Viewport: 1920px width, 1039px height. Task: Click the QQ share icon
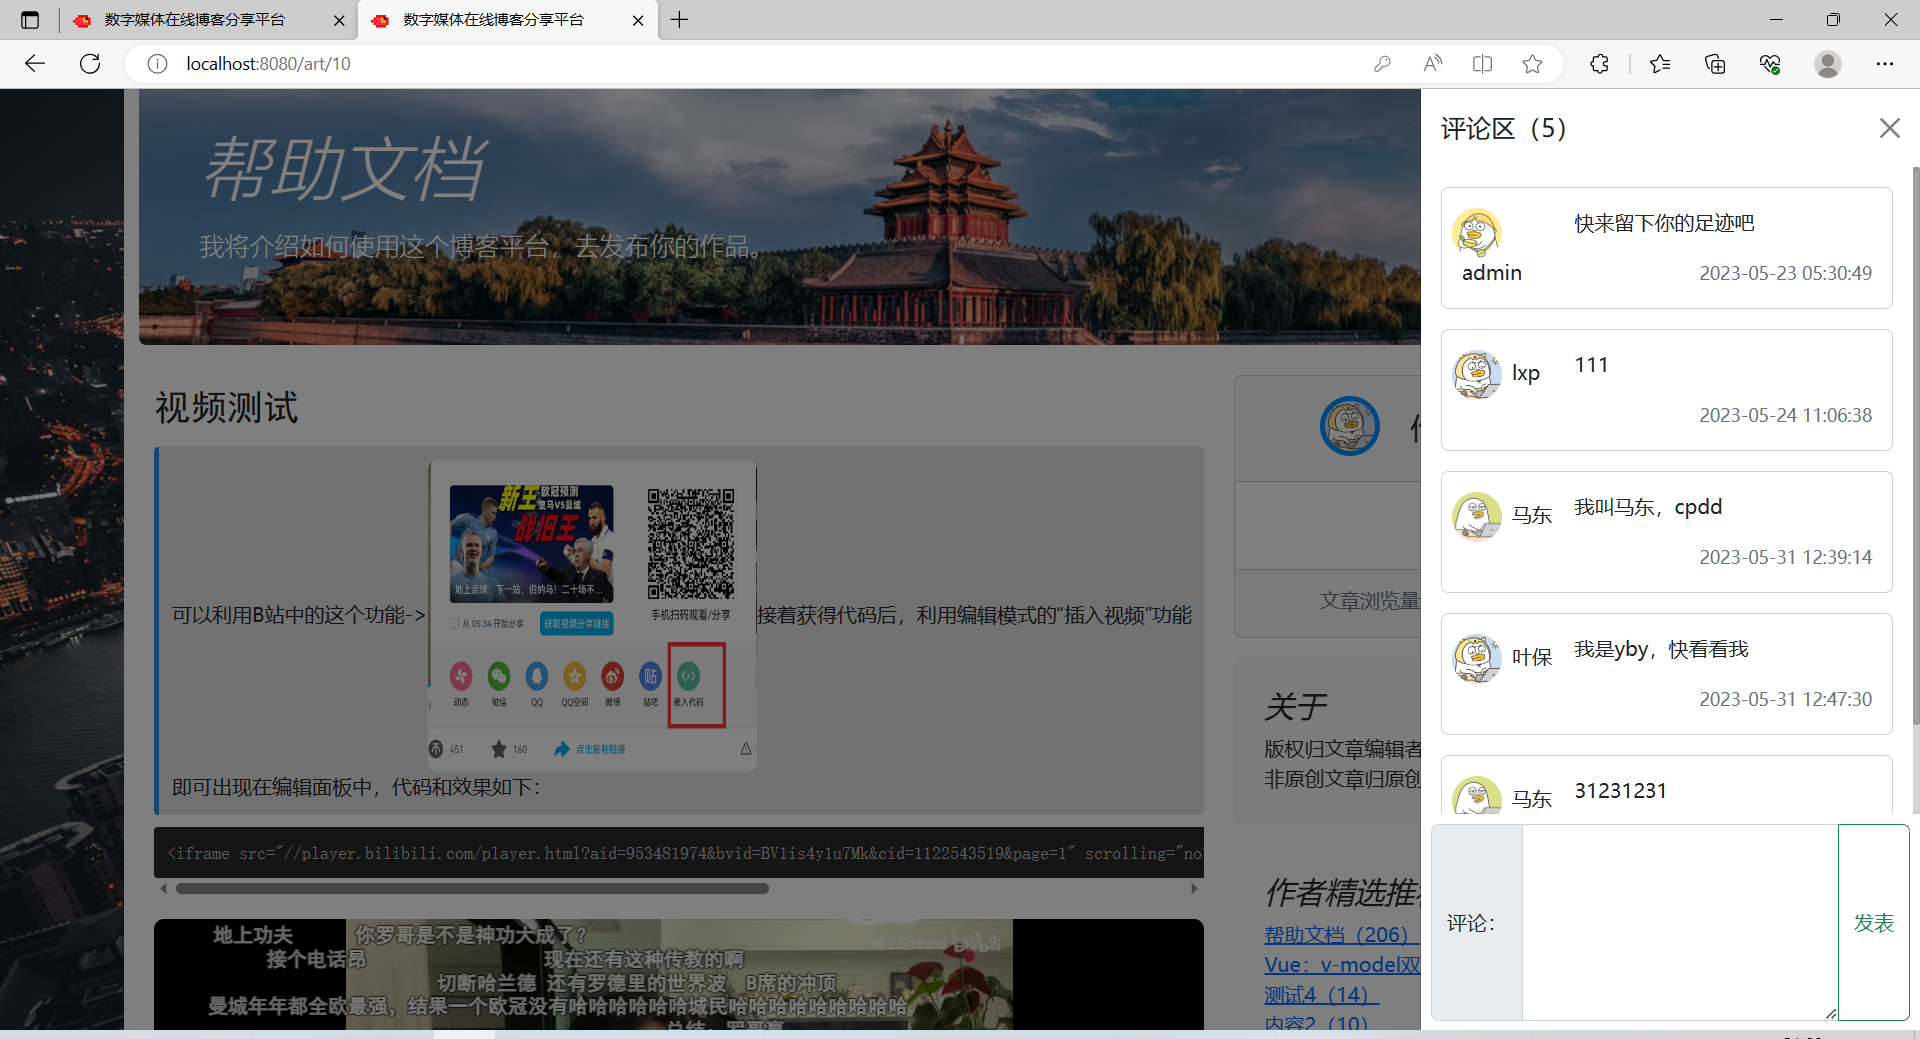(x=537, y=676)
